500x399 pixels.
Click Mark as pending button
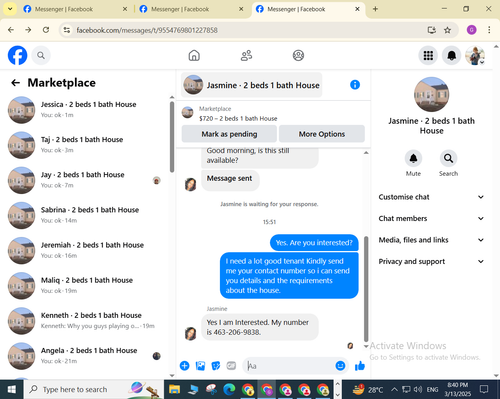pyautogui.click(x=229, y=134)
